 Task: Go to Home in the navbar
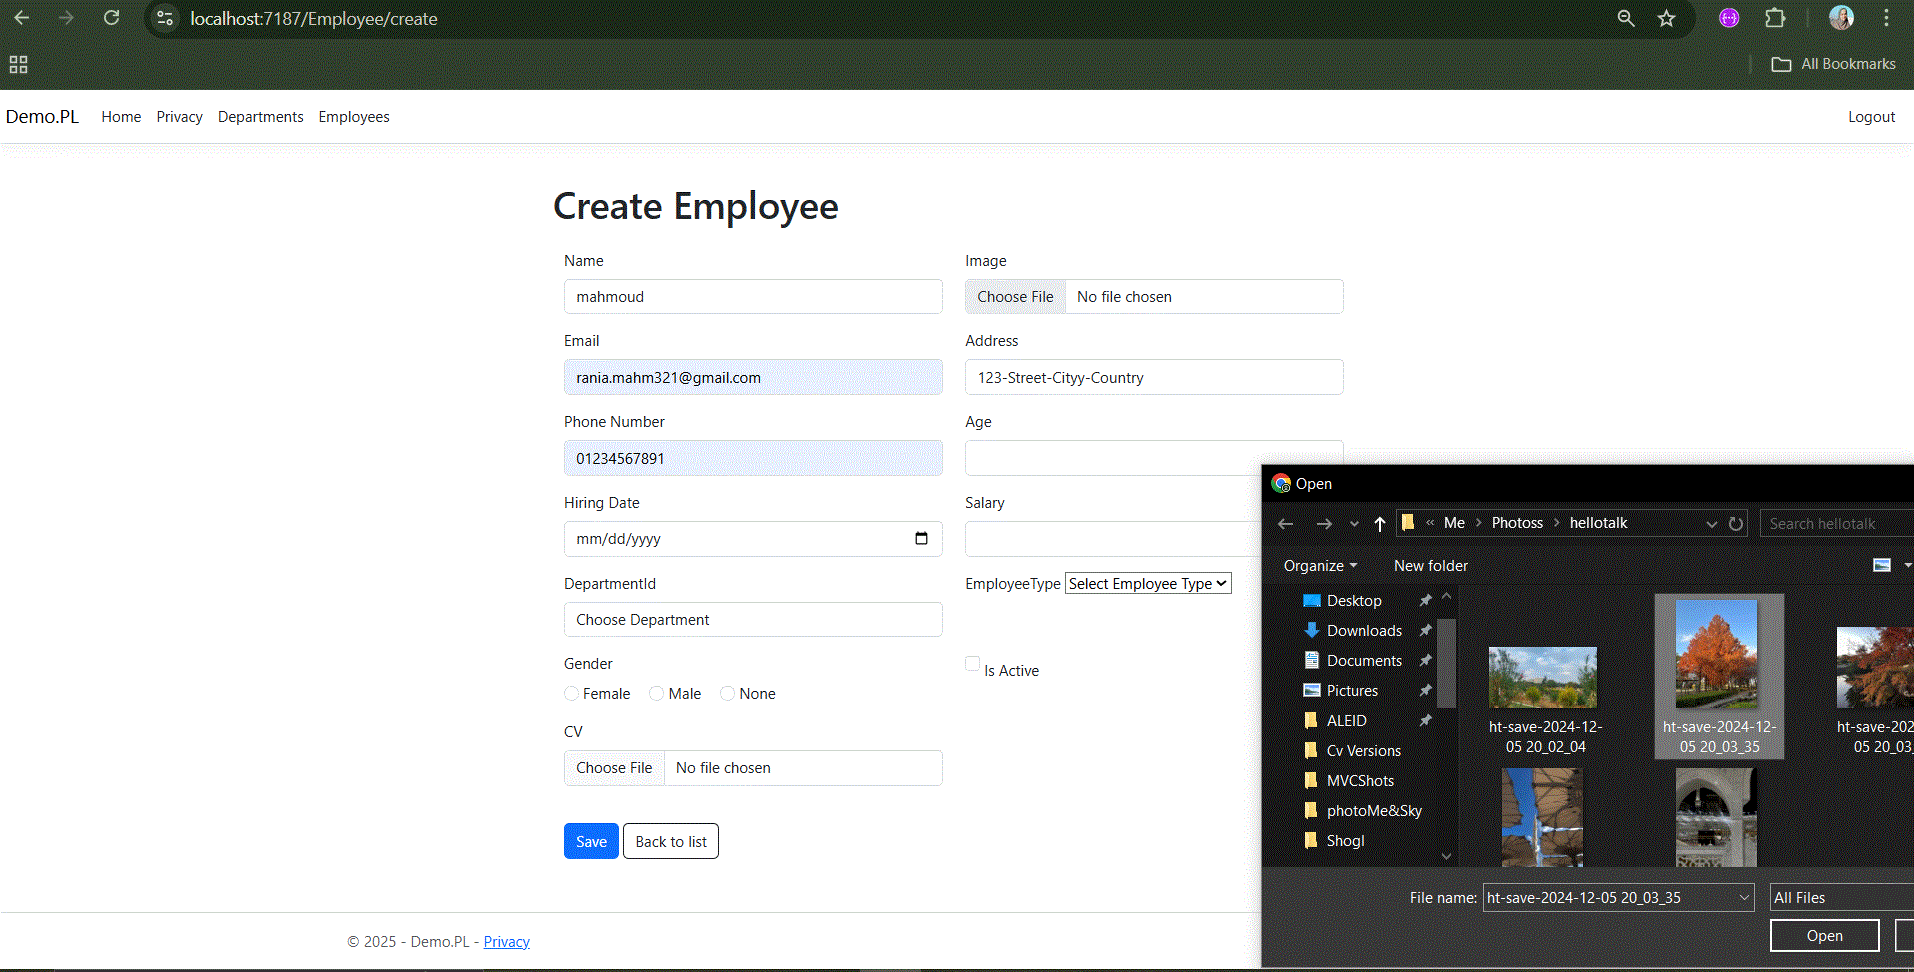click(121, 117)
